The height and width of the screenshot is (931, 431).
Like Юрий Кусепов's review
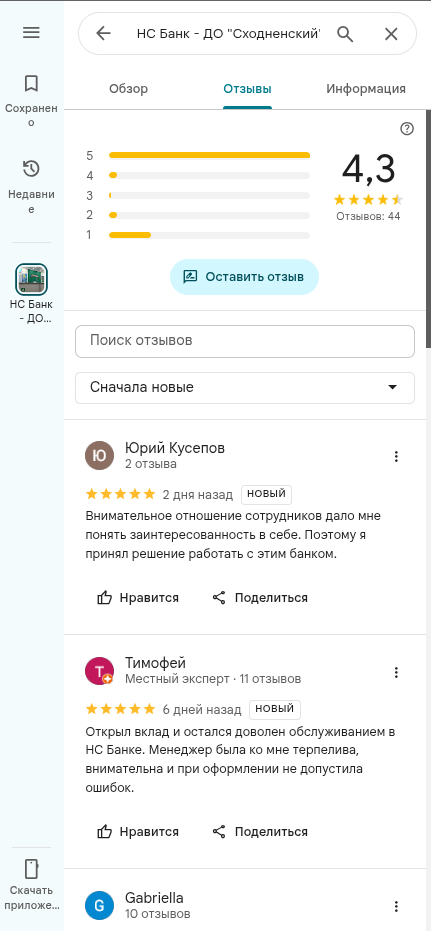(138, 598)
